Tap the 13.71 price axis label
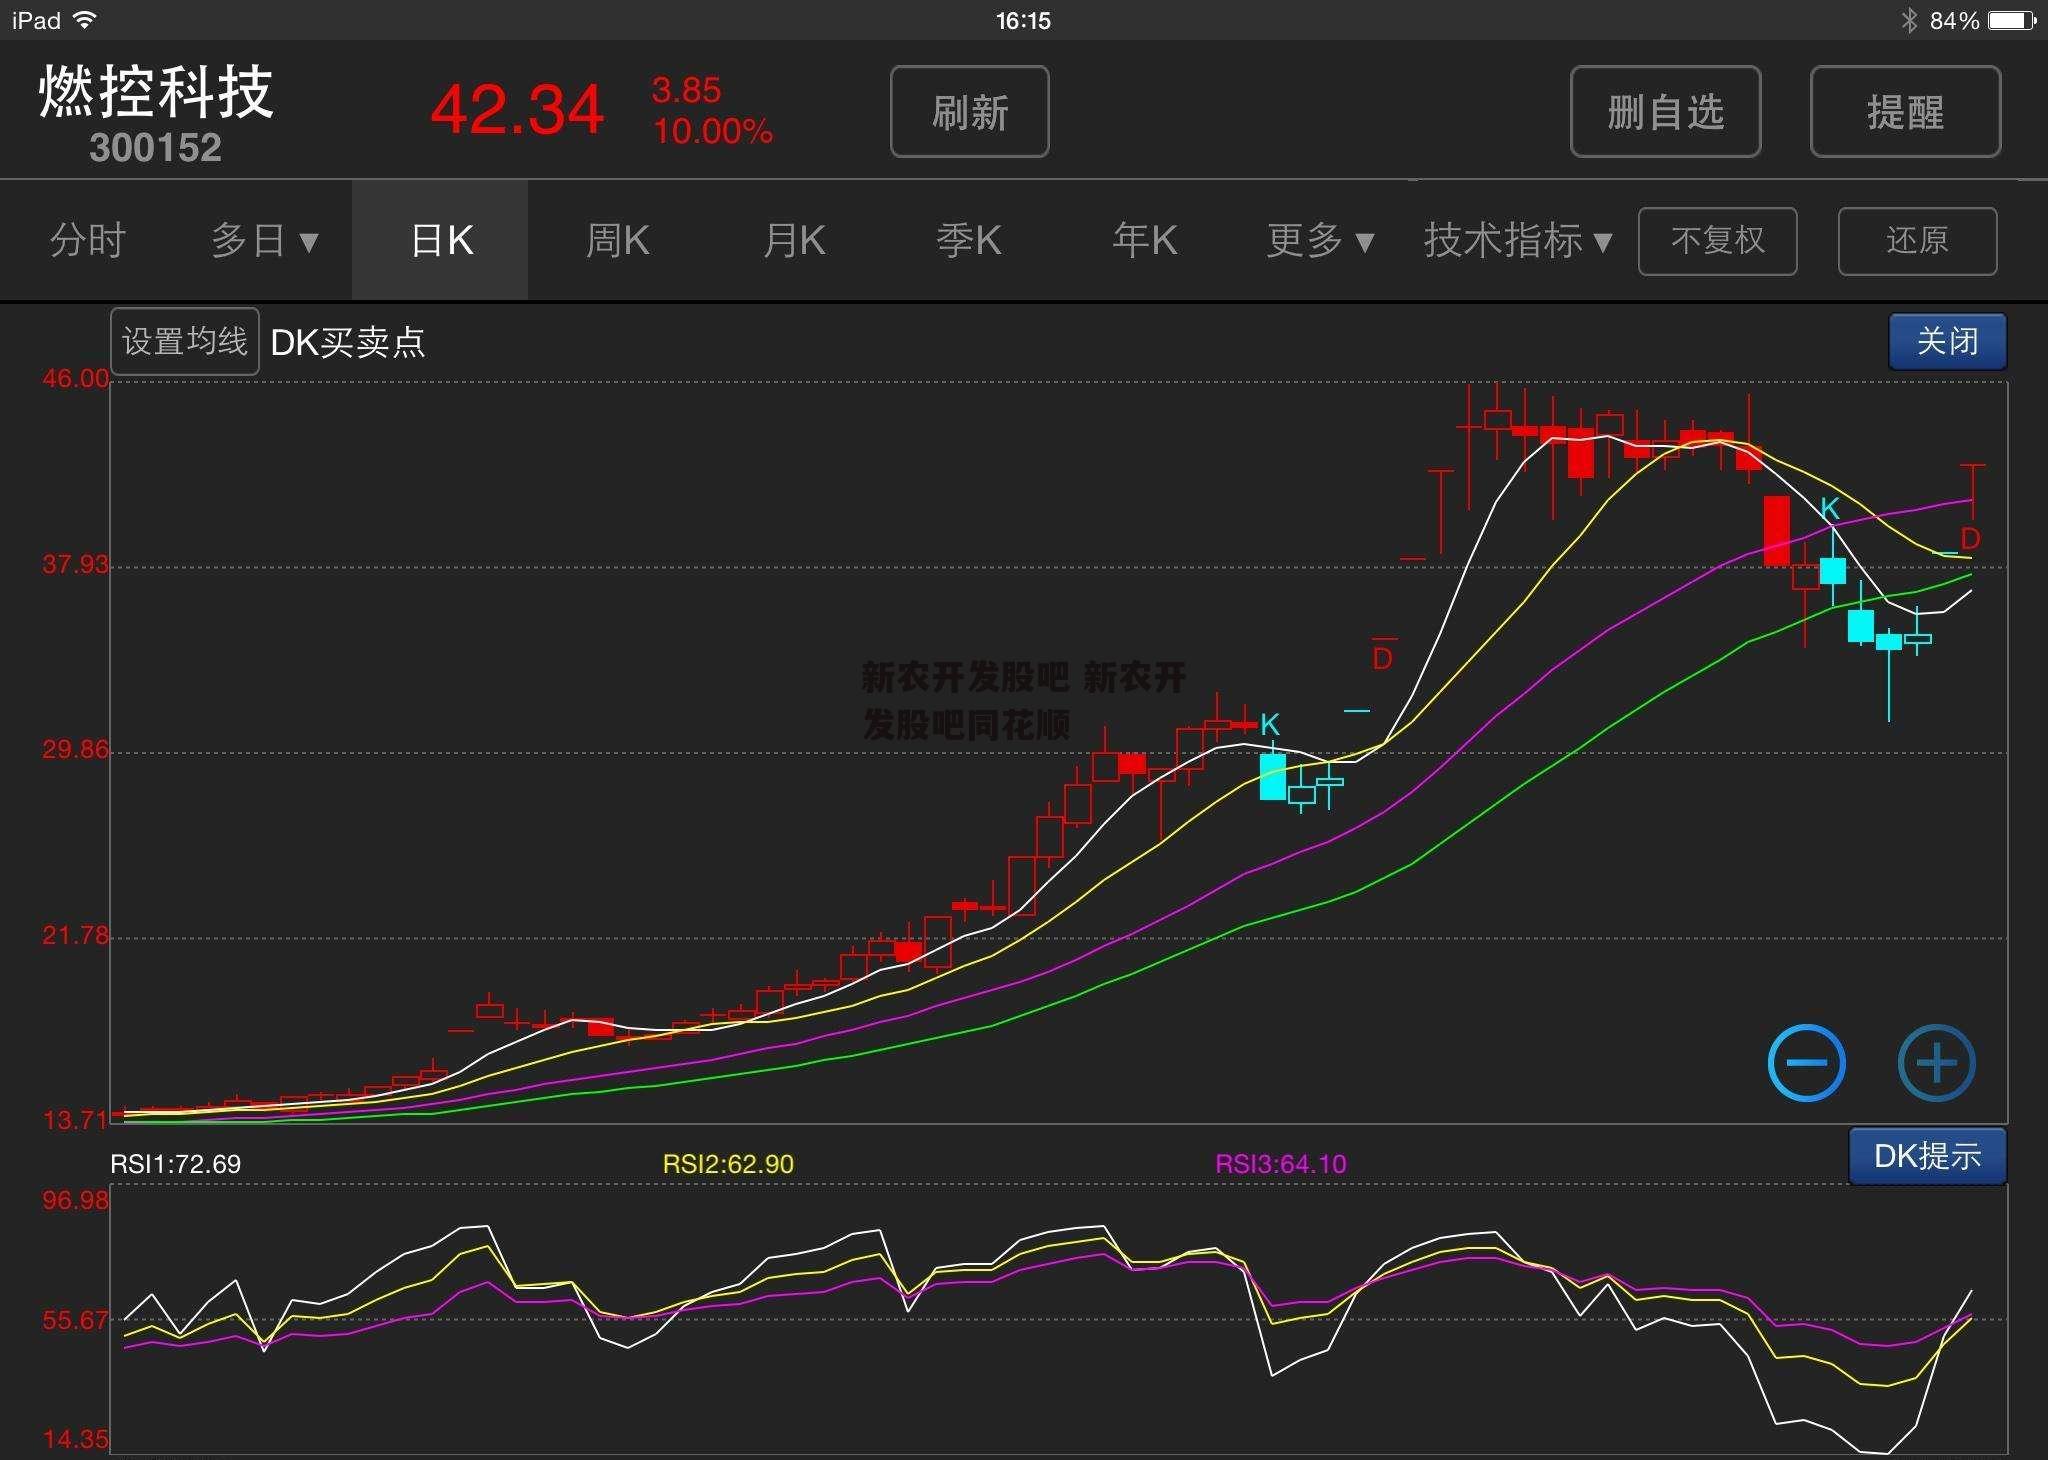2048x1460 pixels. (76, 1120)
